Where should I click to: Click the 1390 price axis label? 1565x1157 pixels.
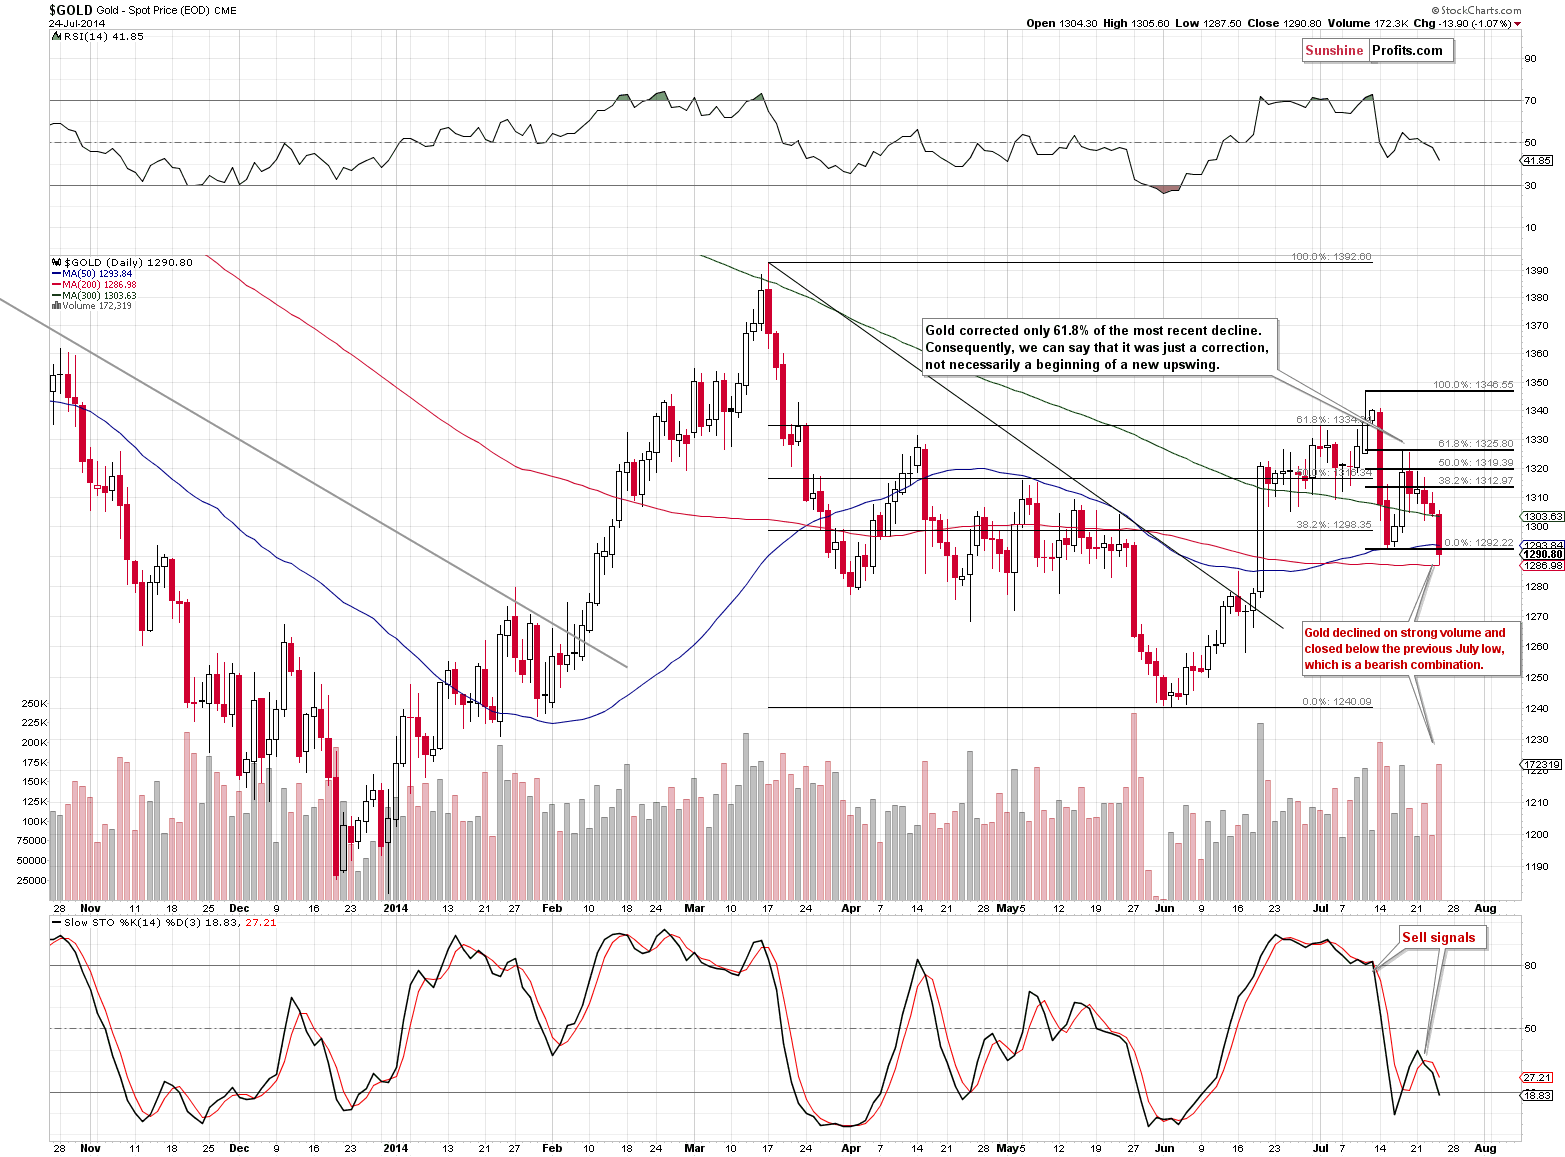pyautogui.click(x=1538, y=271)
